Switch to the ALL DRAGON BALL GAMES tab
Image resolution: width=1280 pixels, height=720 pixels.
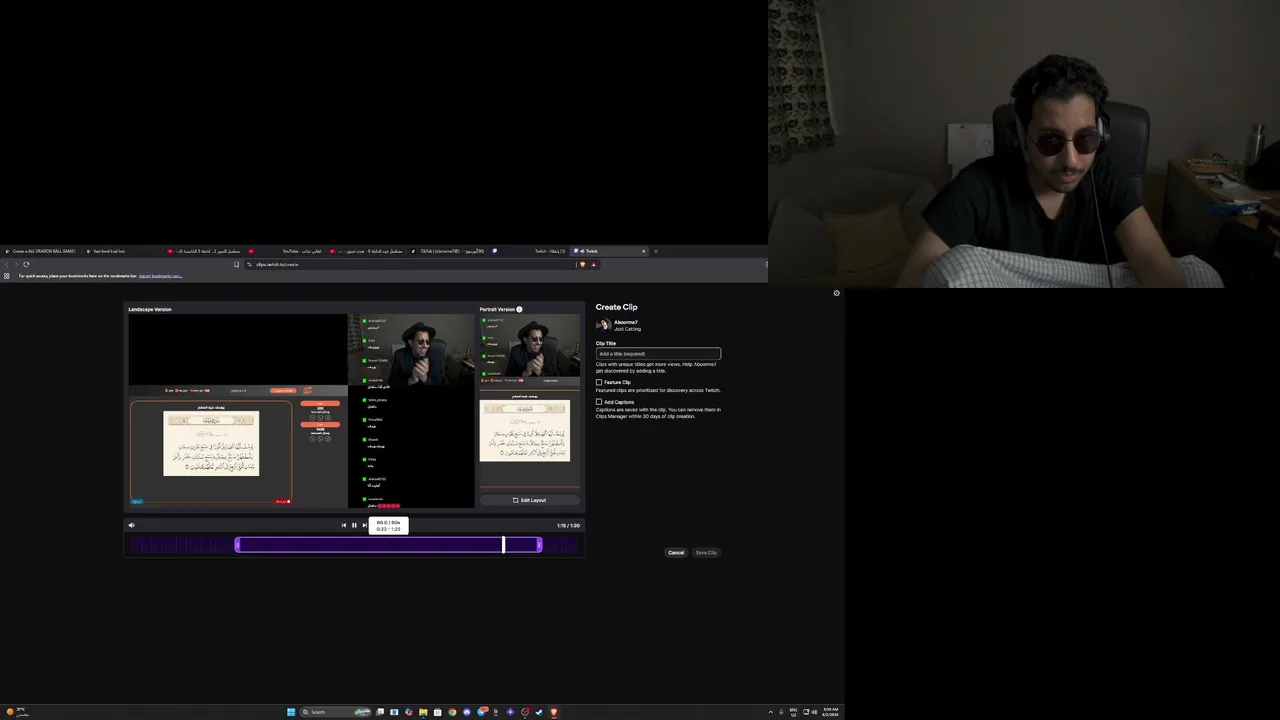(x=41, y=251)
